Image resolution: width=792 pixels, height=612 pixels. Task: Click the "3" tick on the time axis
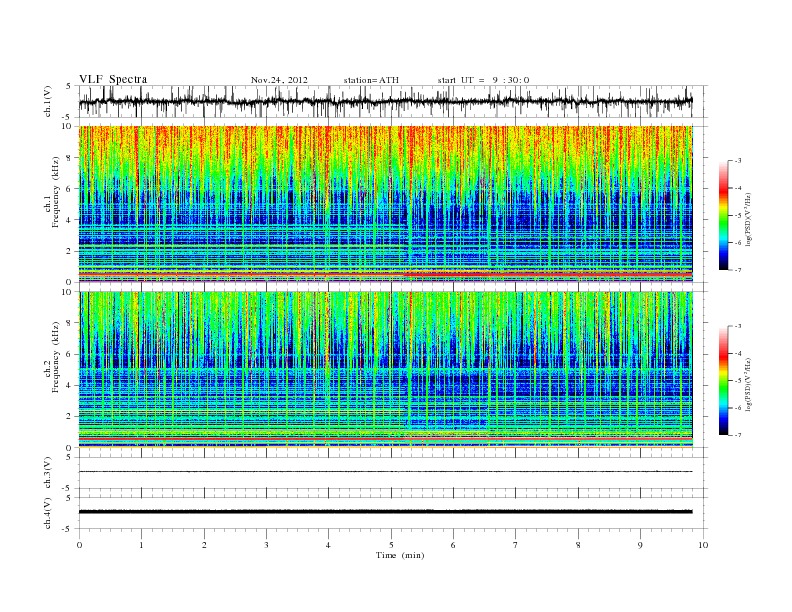[x=266, y=545]
